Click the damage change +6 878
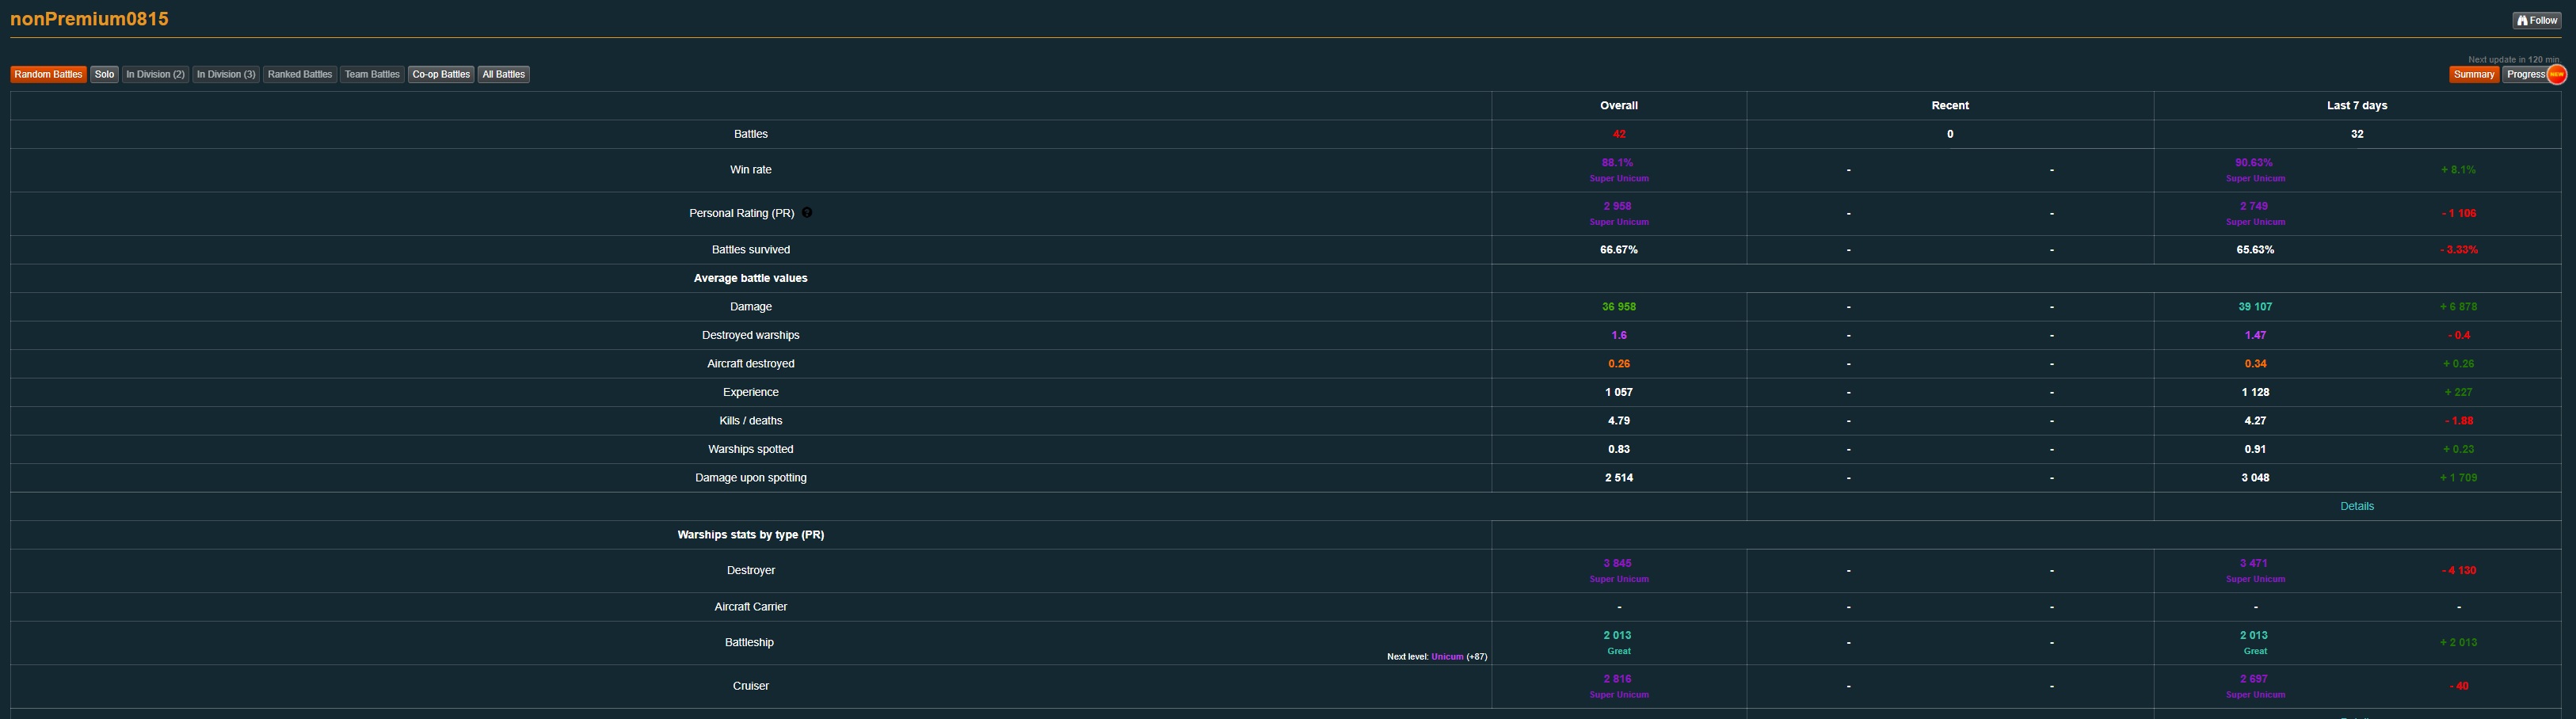Viewport: 2576px width, 719px height. click(2459, 307)
